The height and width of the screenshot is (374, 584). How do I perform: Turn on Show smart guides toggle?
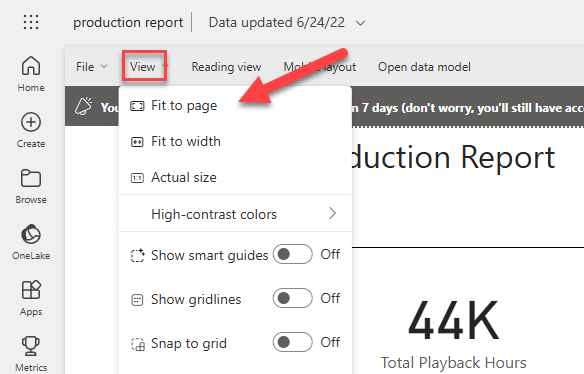click(292, 254)
